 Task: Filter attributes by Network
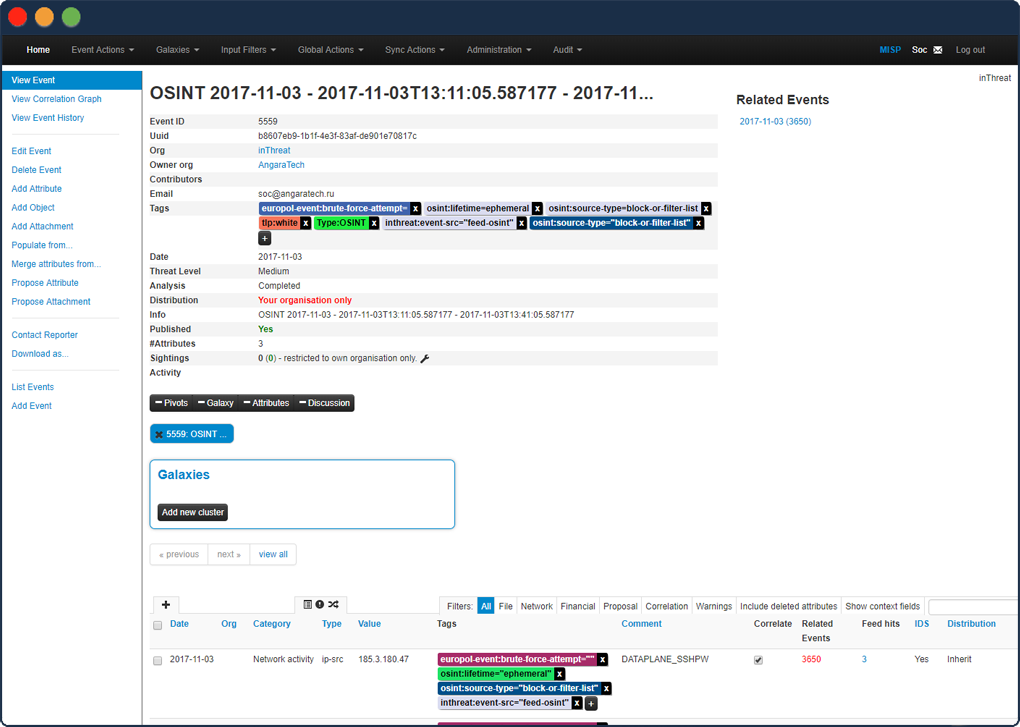(537, 607)
